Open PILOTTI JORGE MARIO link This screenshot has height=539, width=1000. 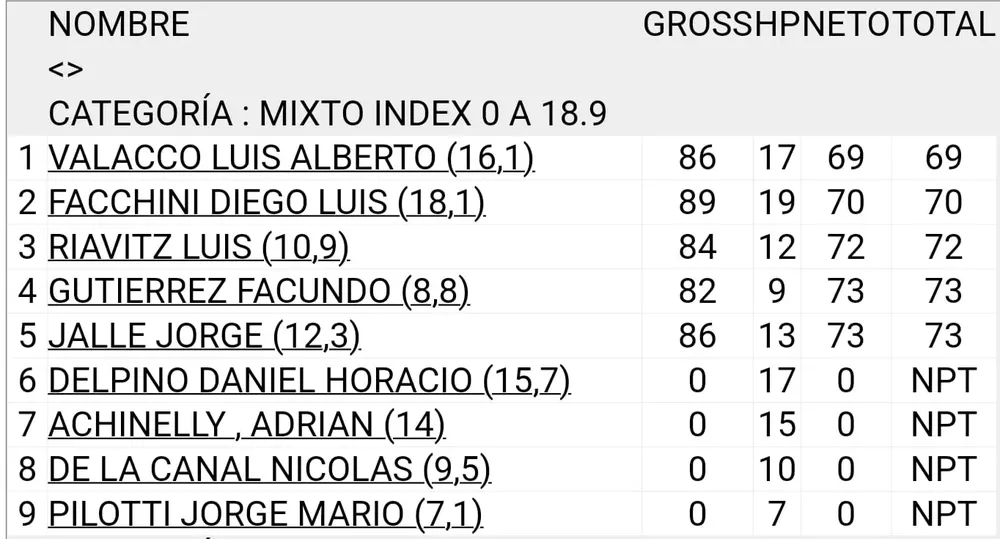point(265,515)
